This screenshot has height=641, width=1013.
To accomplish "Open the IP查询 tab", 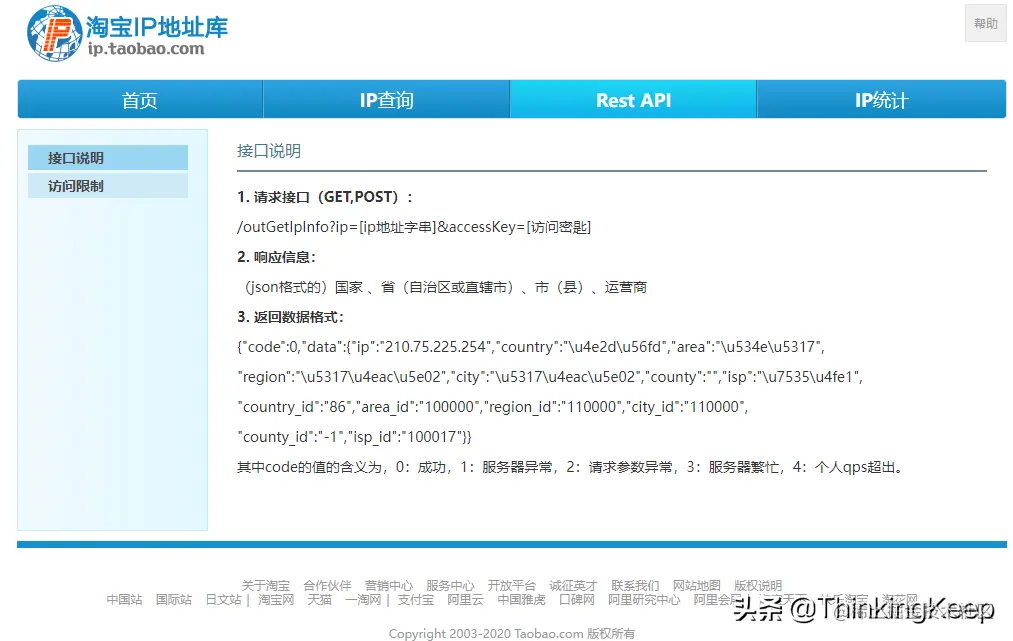I will (385, 100).
